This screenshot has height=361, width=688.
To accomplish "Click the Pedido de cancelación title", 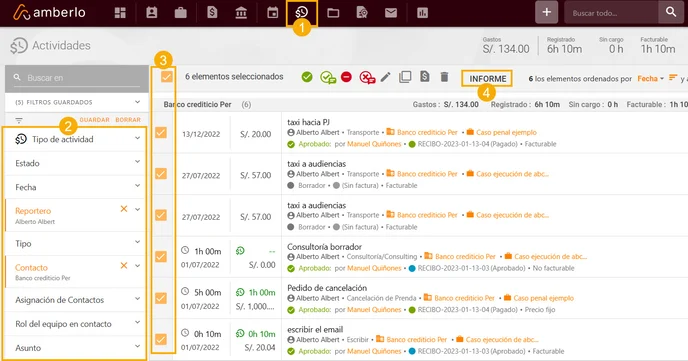I will pos(327,288).
